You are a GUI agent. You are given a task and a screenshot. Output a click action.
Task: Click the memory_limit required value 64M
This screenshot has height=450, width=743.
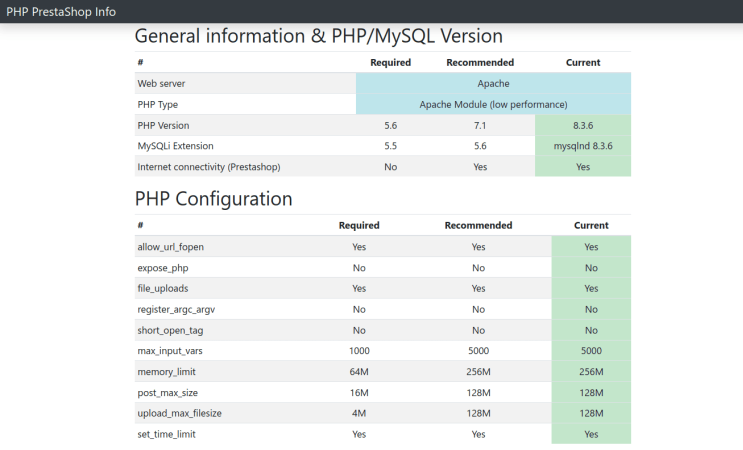pos(359,372)
